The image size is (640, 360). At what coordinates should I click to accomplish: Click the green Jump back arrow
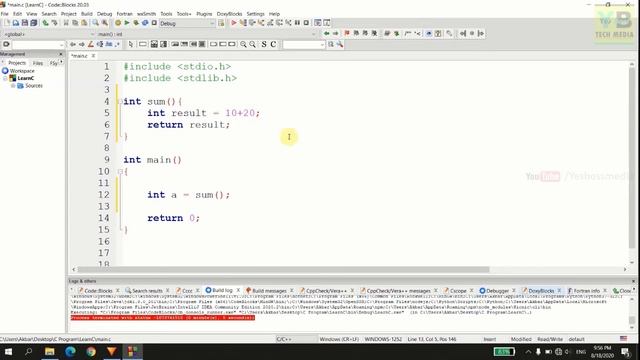[327, 33]
